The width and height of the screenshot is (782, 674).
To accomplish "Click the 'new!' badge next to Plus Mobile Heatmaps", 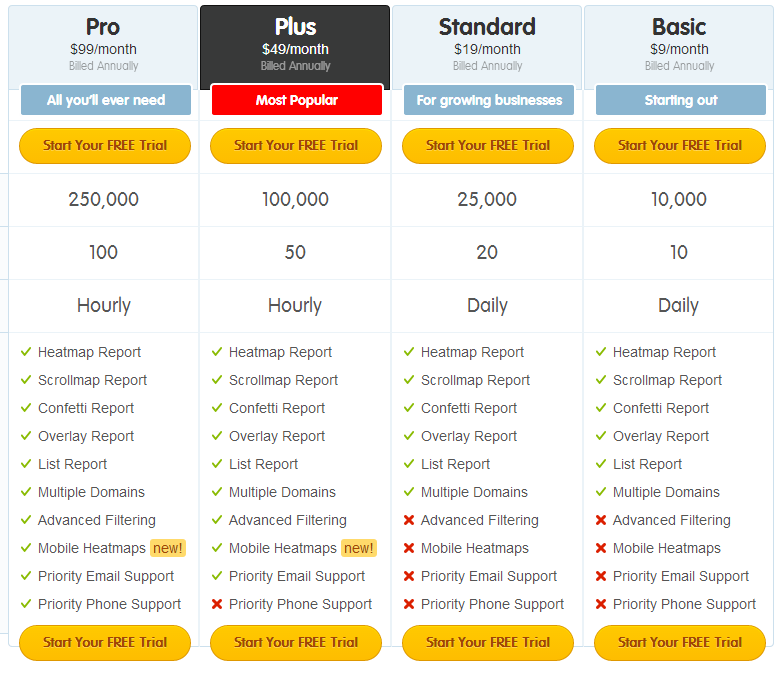I will pos(359,548).
